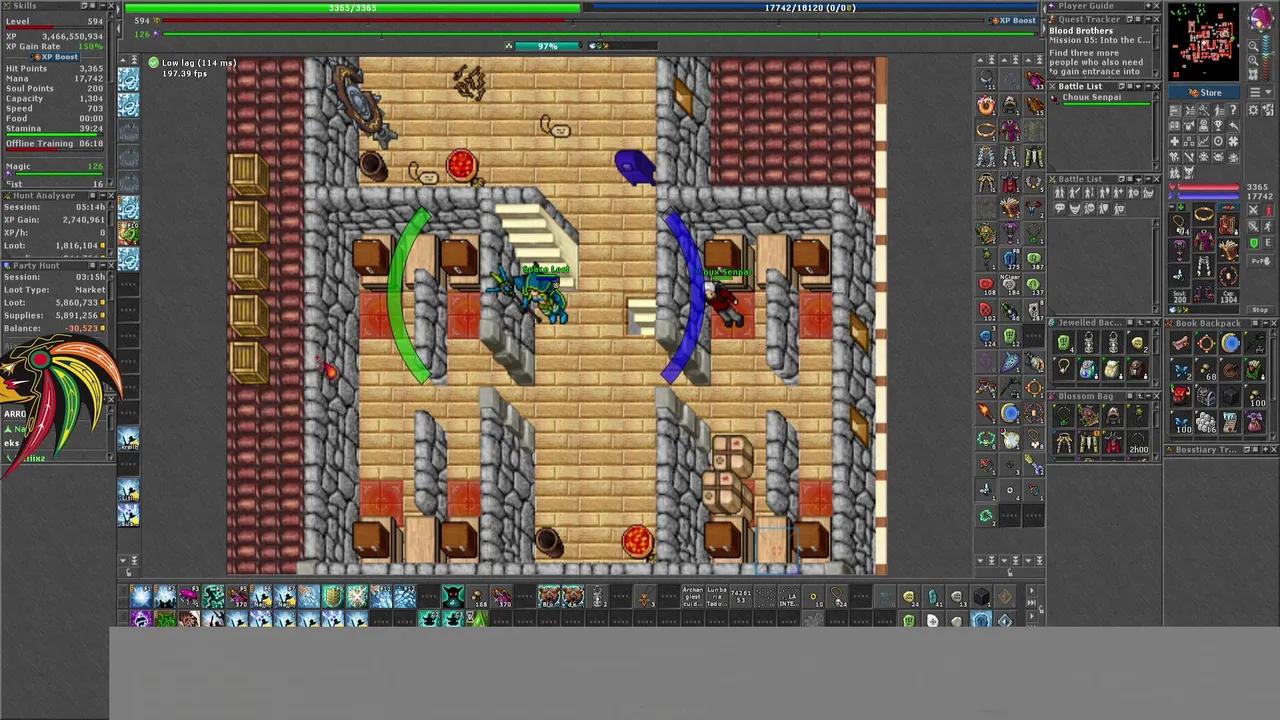Click the donut item on right action bar

tap(986, 104)
